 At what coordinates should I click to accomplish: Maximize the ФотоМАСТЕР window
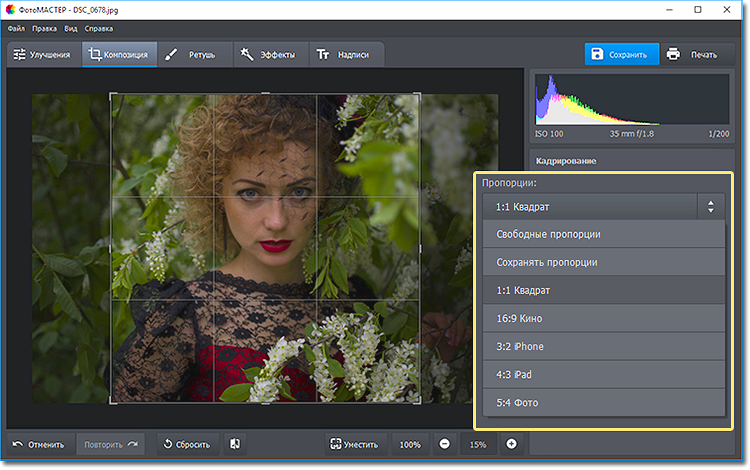[698, 10]
